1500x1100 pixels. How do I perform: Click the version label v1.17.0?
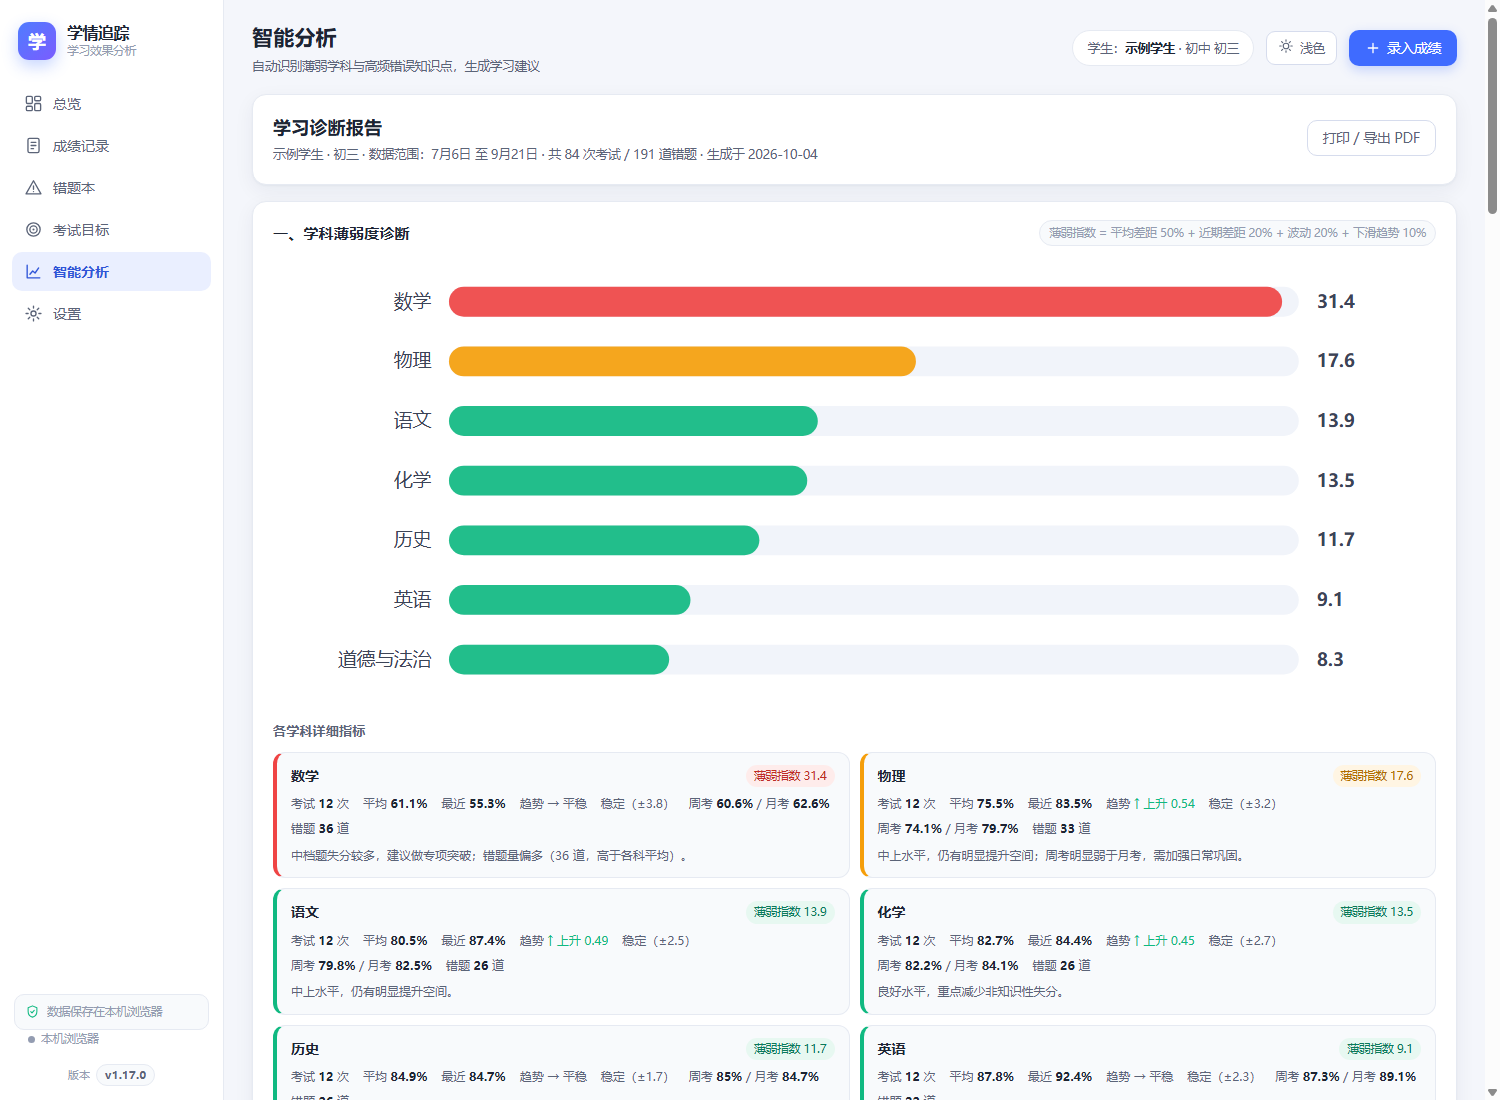125,1076
